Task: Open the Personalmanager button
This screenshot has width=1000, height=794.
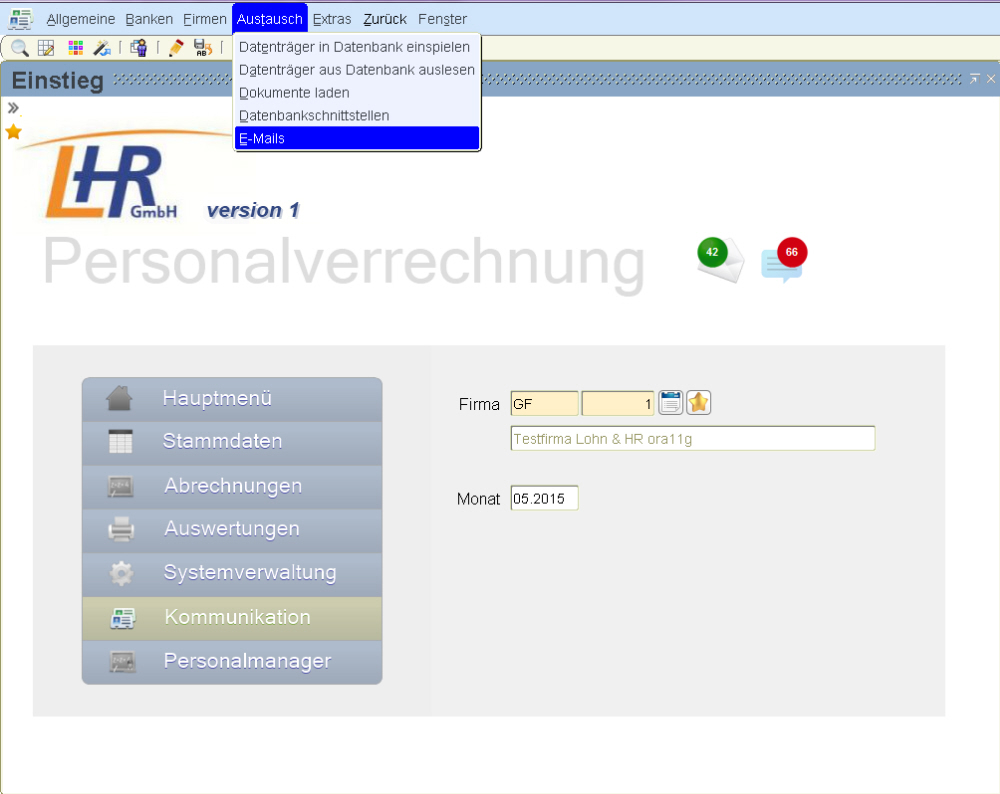Action: (x=232, y=663)
